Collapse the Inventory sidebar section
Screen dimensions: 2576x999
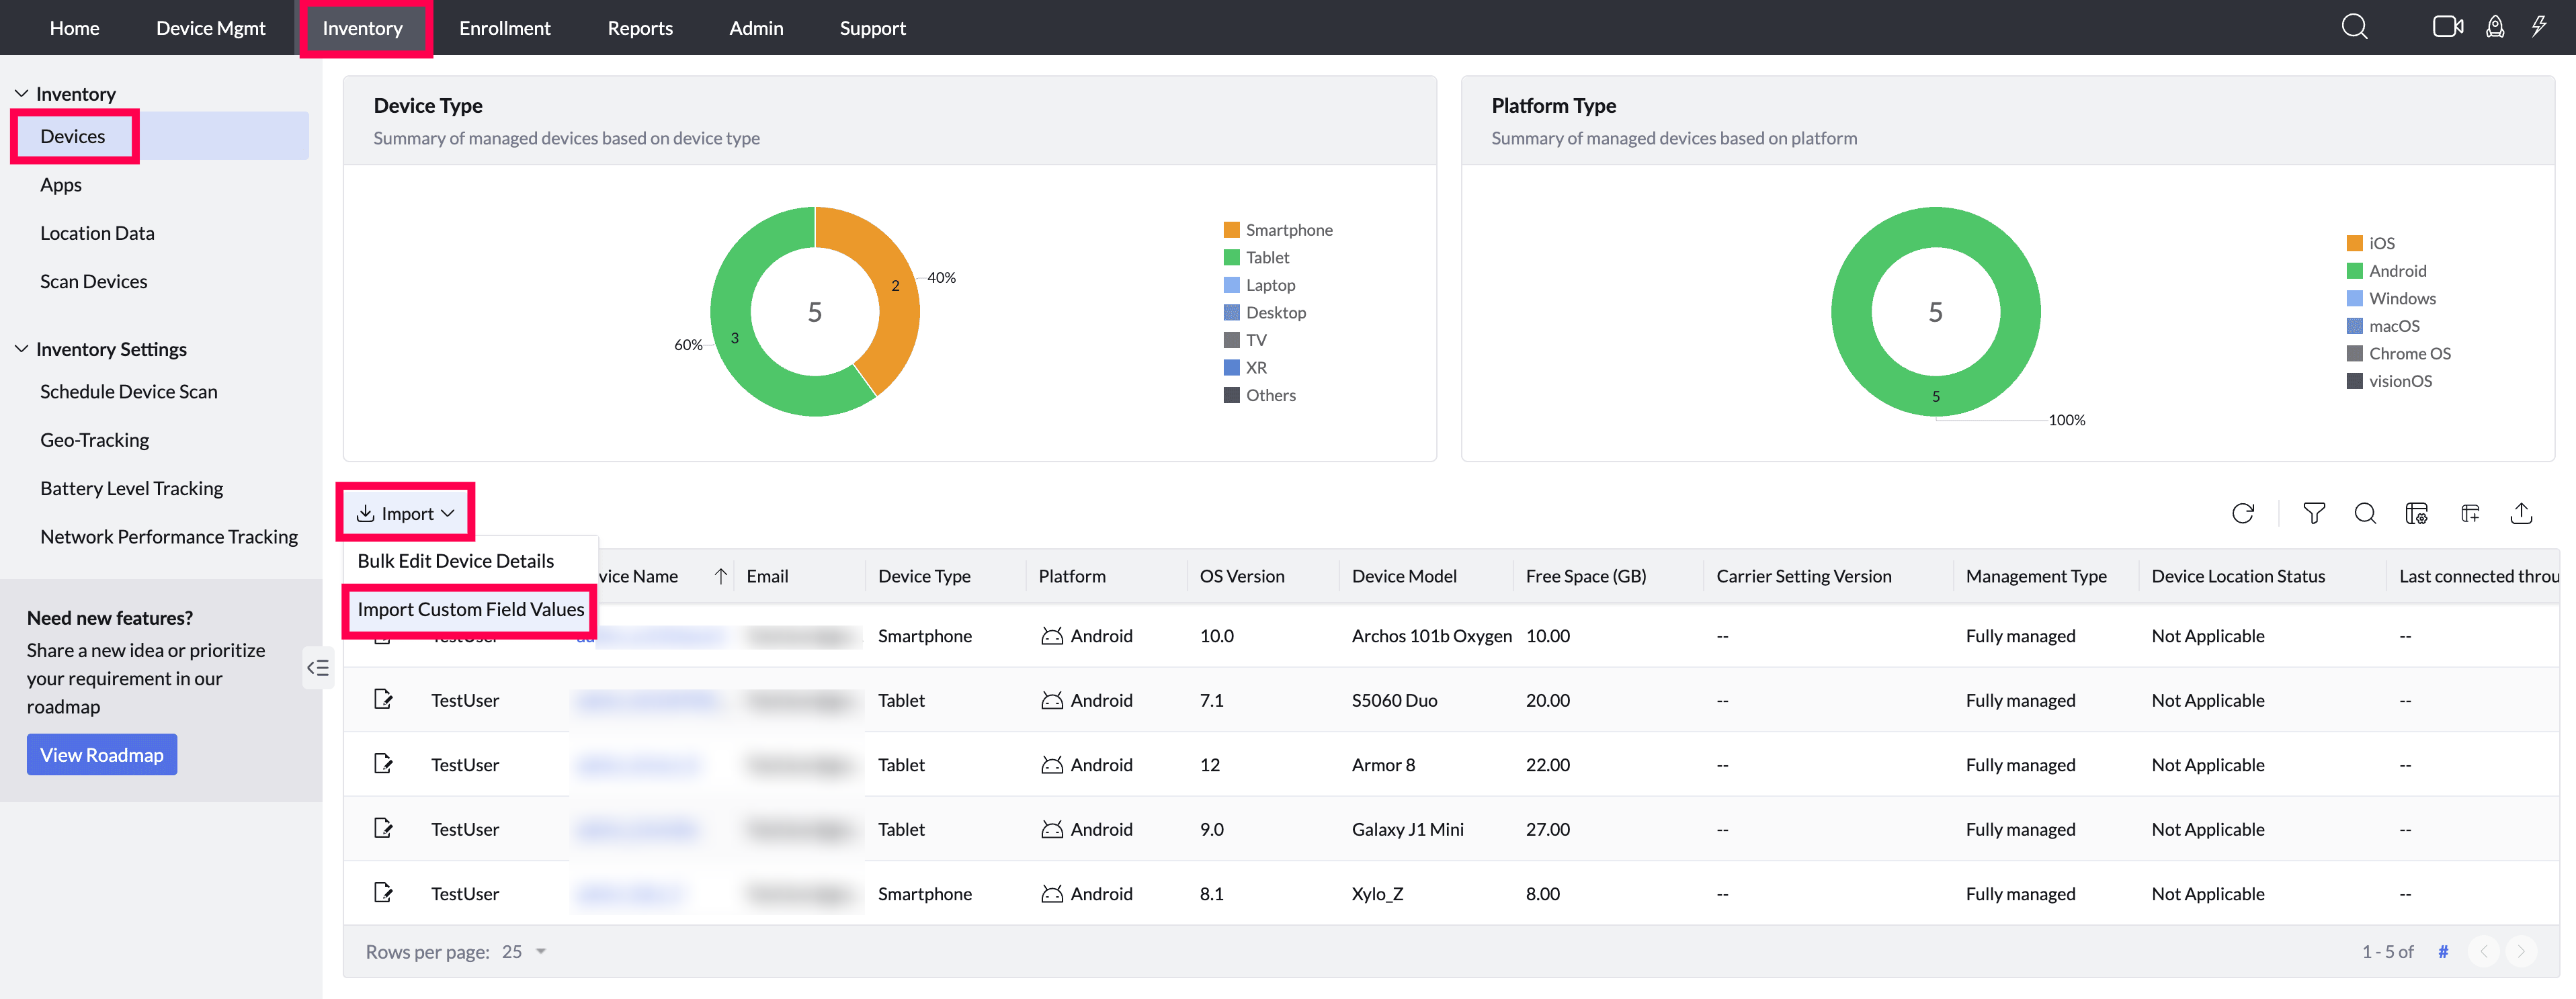[x=21, y=93]
